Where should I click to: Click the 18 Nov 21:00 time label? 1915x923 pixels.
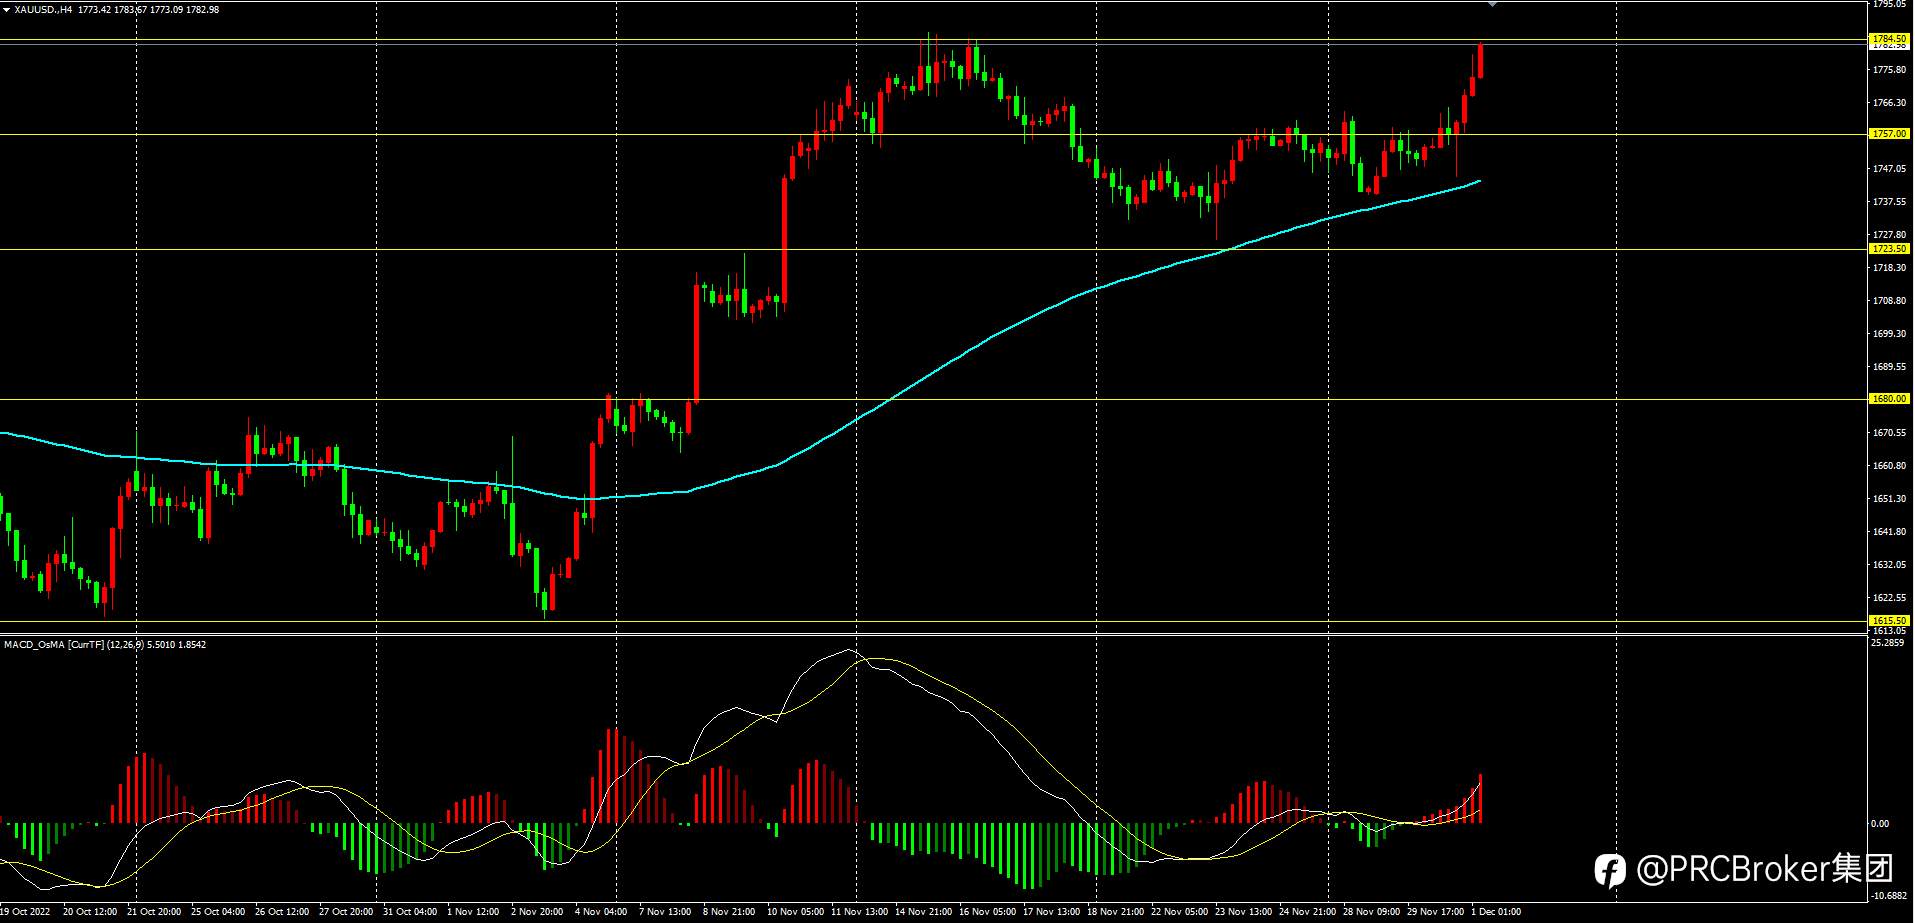[1116, 912]
